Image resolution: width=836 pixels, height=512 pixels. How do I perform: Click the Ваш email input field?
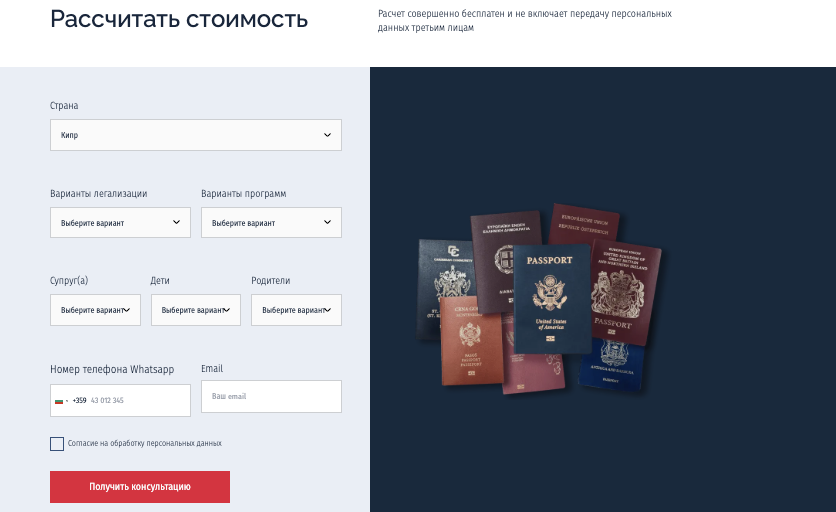(x=271, y=396)
